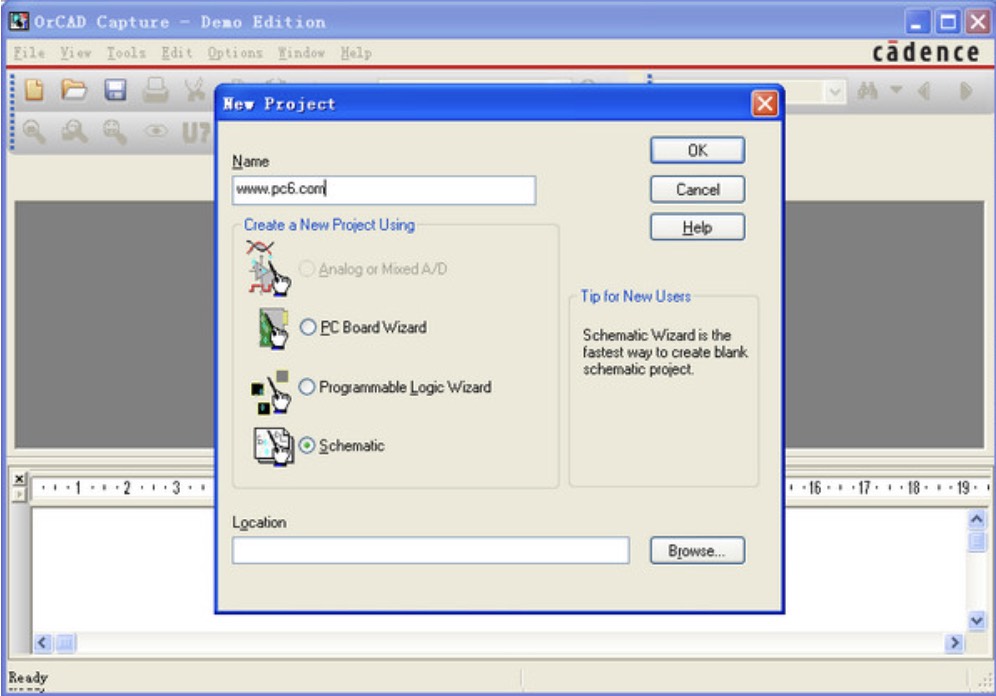Click into the Location text field
Screen dimensions: 996x696
pos(430,551)
